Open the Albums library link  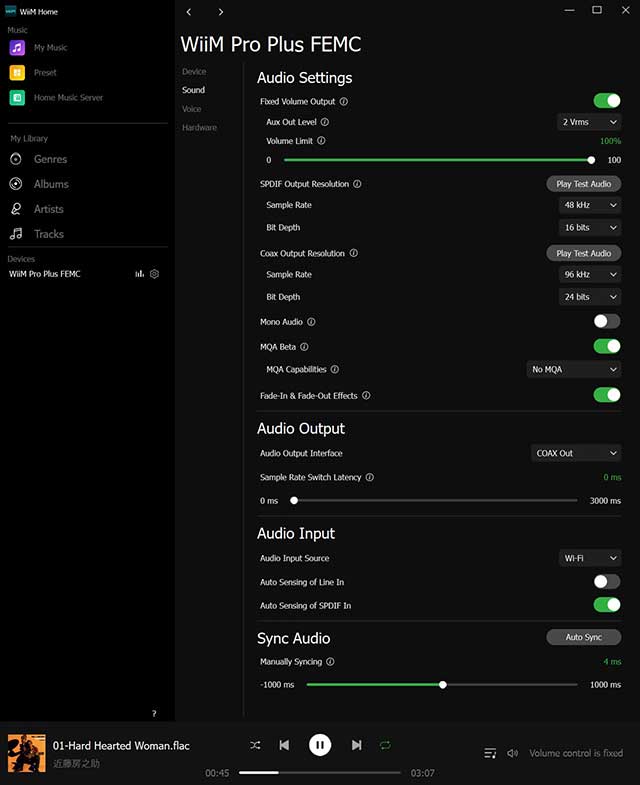point(51,184)
